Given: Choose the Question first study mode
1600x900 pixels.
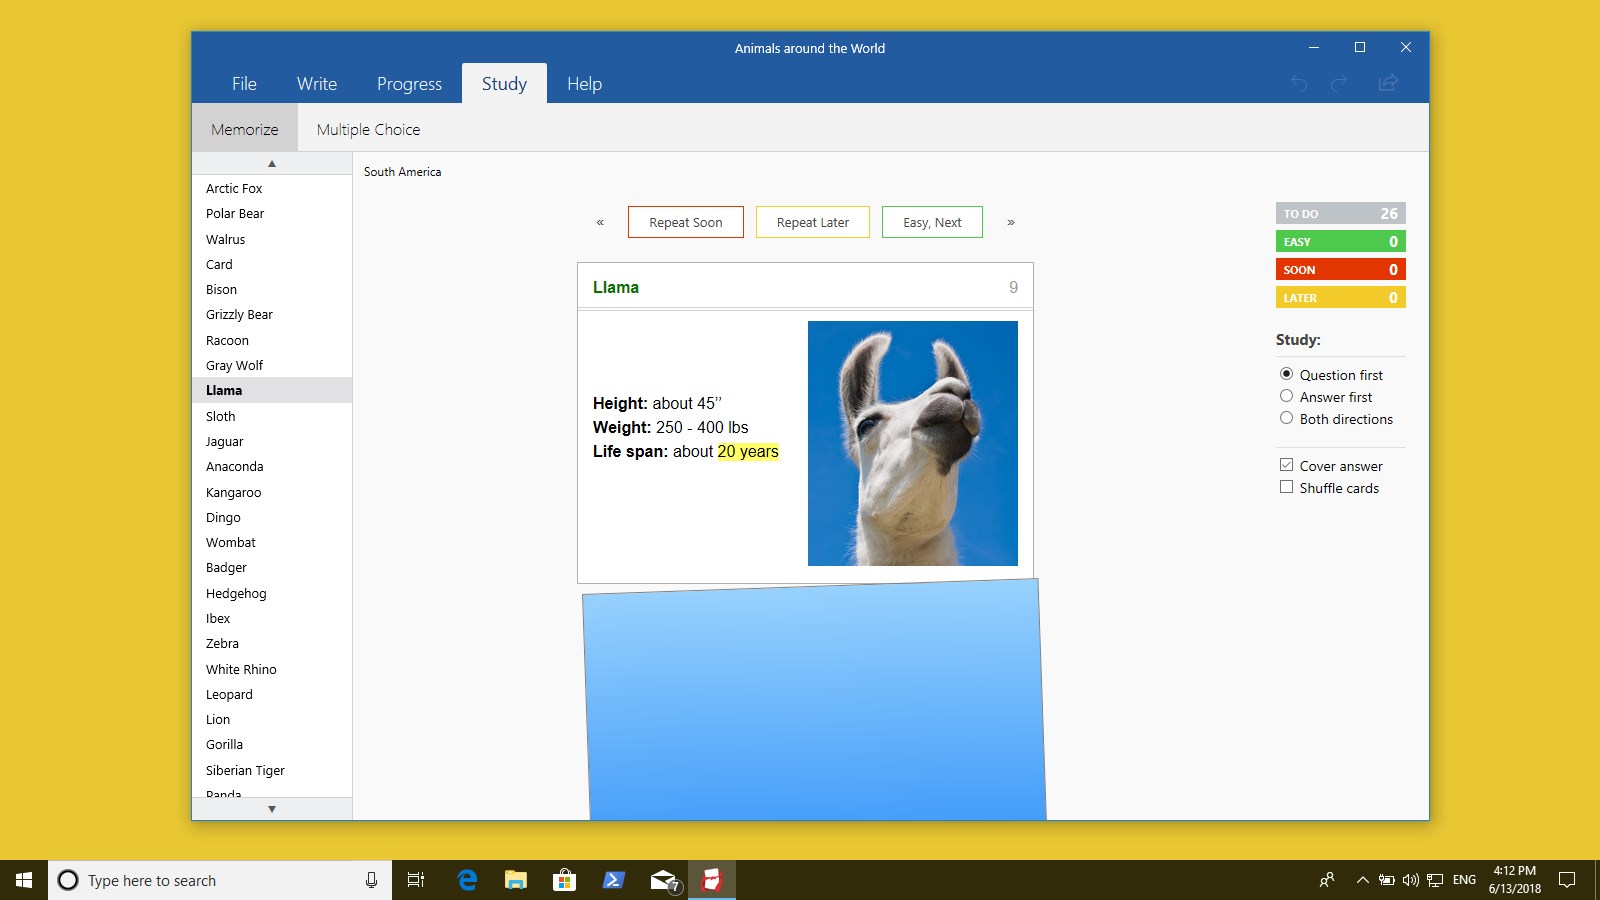Looking at the screenshot, I should click(1287, 374).
